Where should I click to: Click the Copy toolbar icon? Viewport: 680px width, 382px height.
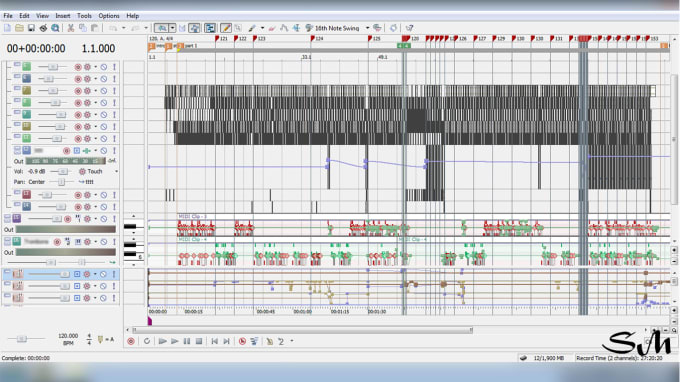point(82,28)
